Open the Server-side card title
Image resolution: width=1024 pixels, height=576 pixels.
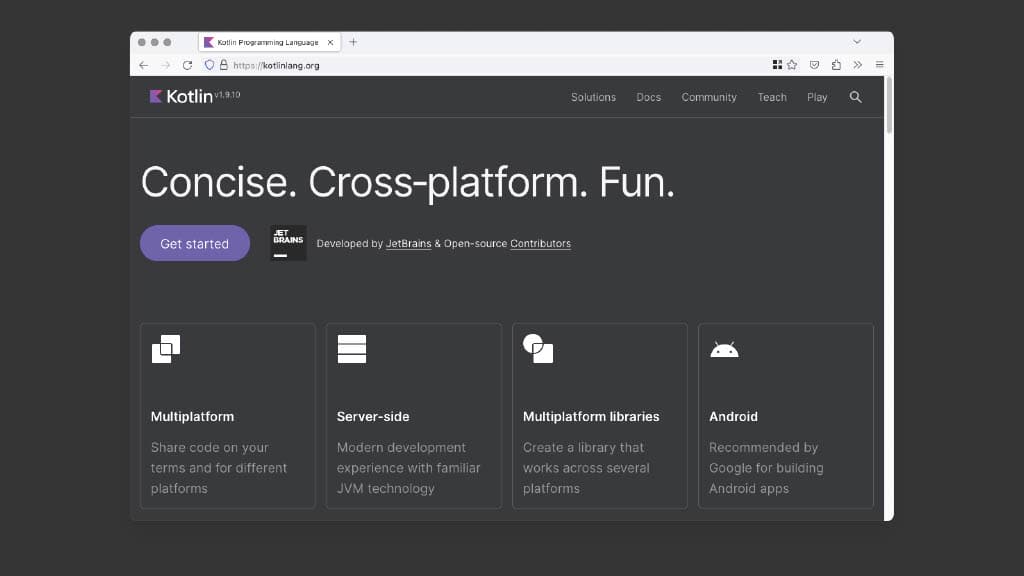[373, 417]
